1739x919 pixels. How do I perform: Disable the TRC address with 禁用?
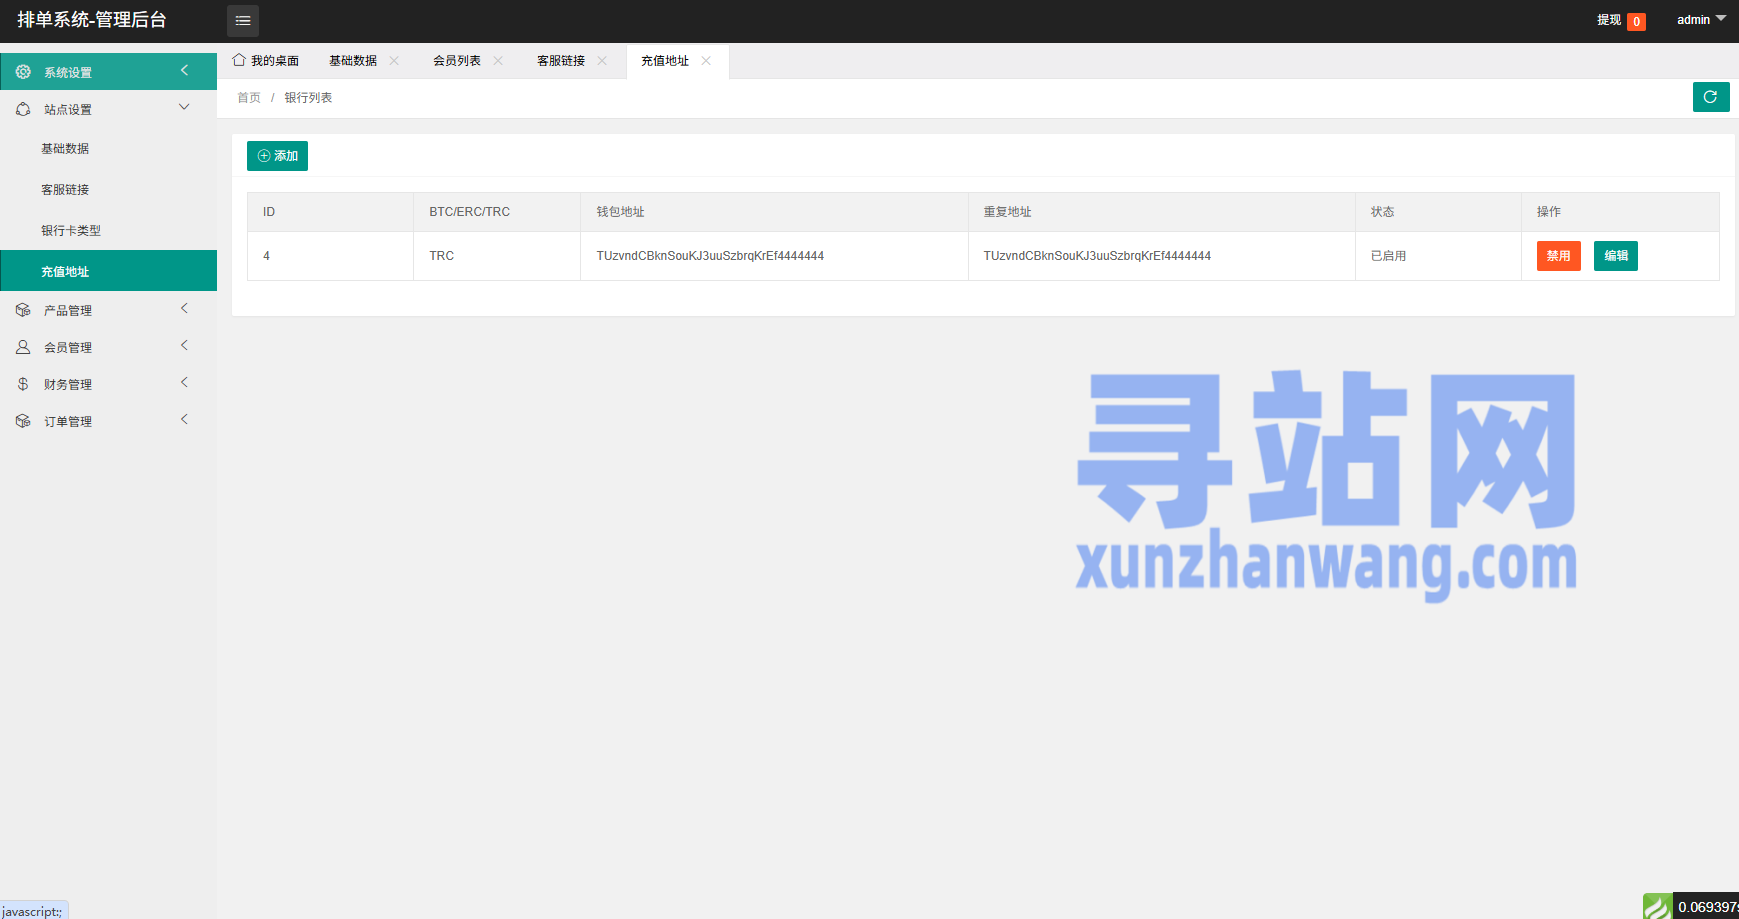[1558, 256]
